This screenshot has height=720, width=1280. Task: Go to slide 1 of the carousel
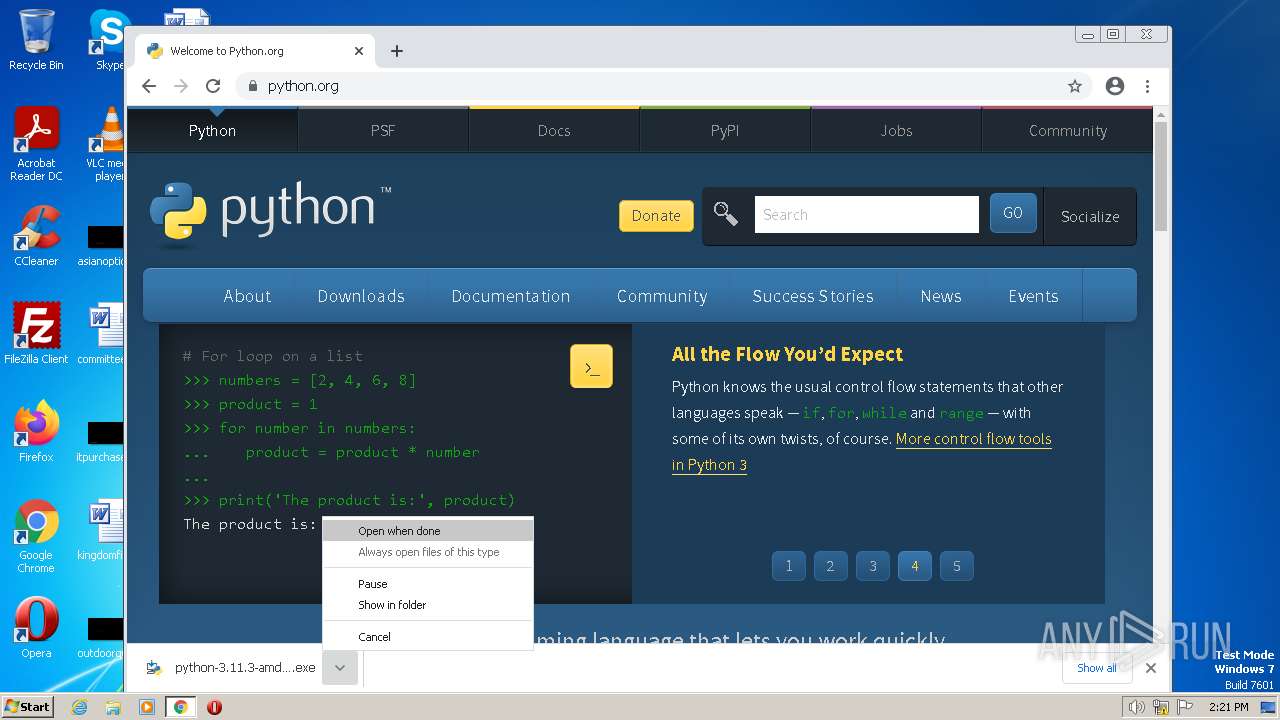click(x=788, y=566)
